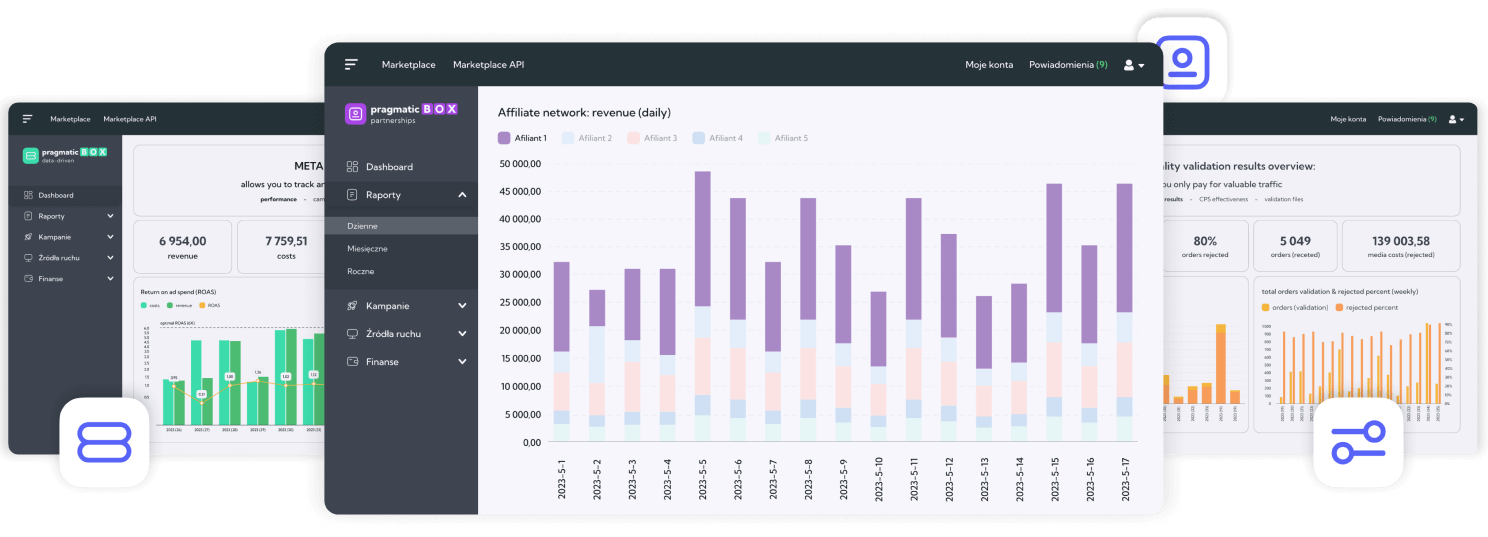
Task: Click the Finanse wallet icon in center sidebar
Action: tap(352, 362)
